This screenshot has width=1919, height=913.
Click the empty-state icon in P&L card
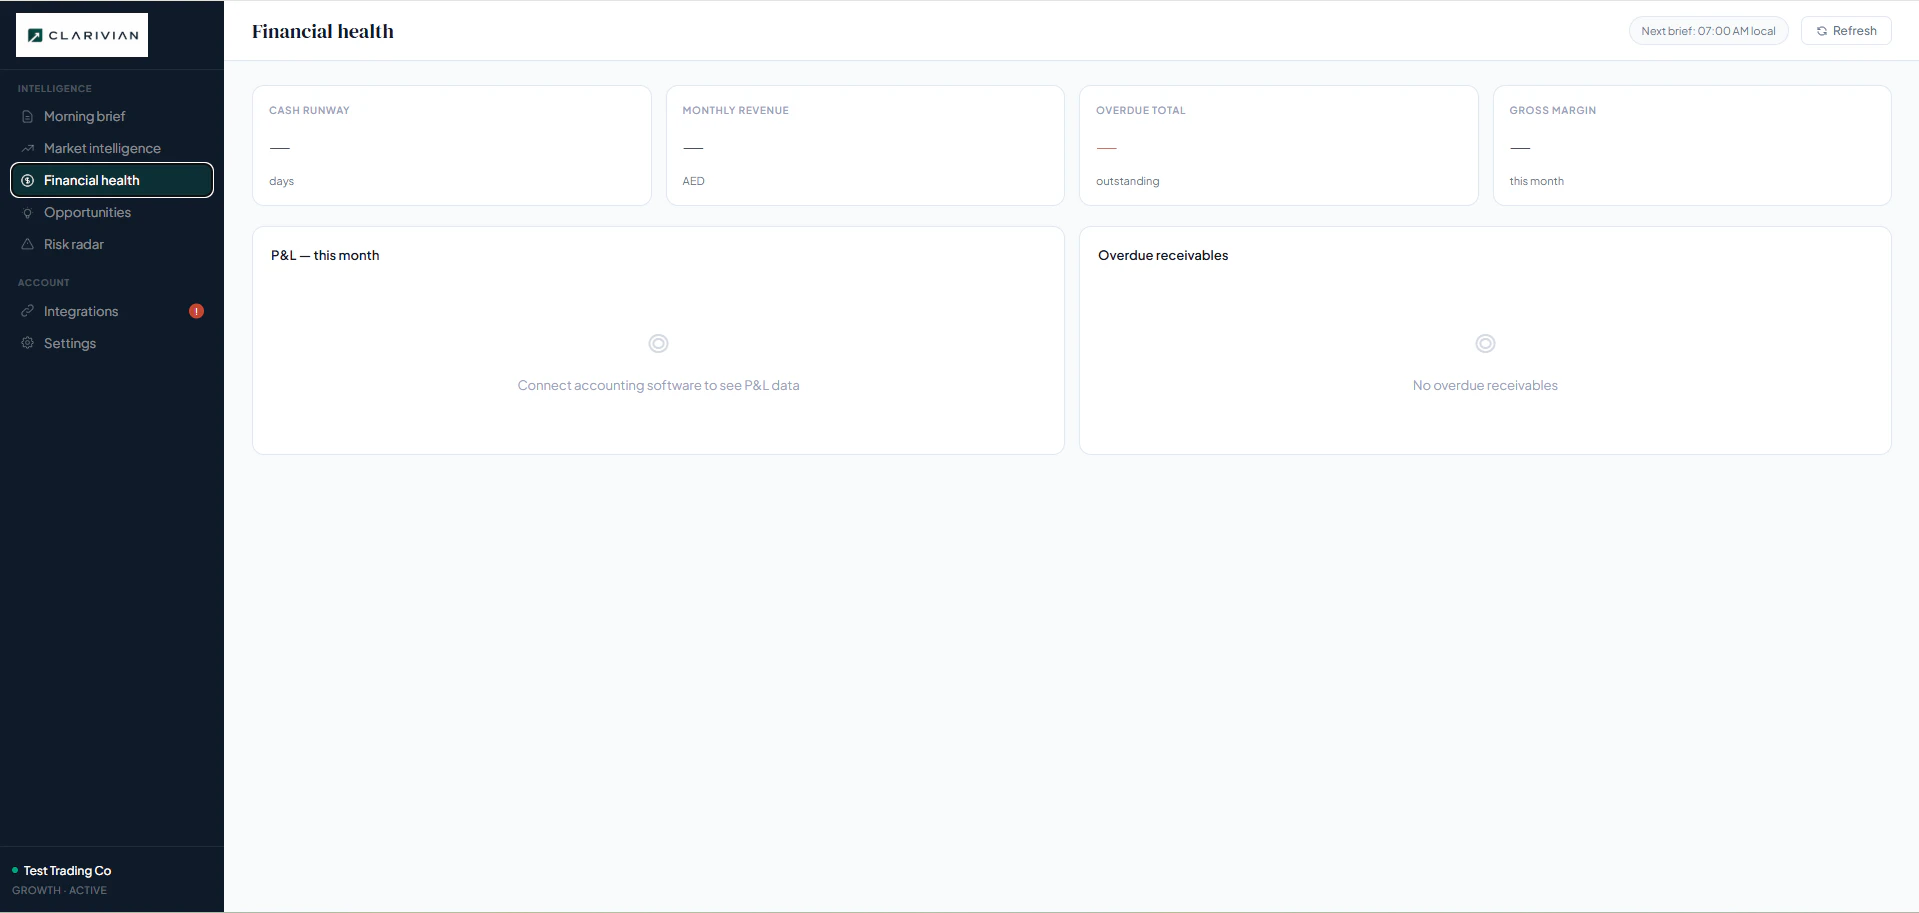click(x=658, y=344)
